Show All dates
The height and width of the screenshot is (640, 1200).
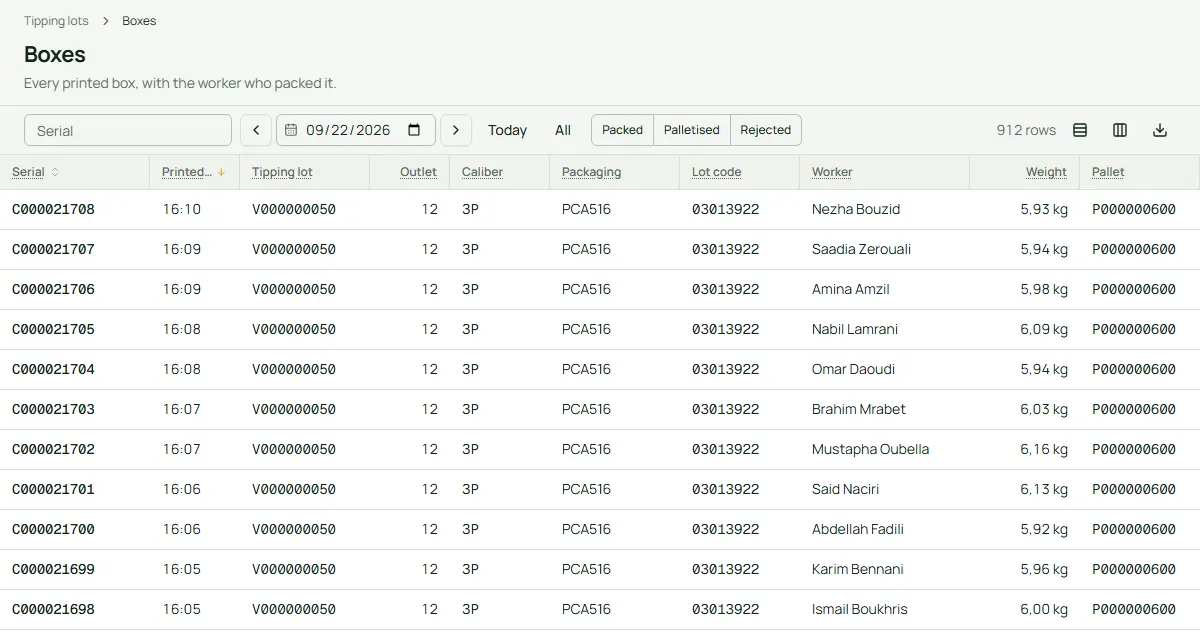click(563, 130)
